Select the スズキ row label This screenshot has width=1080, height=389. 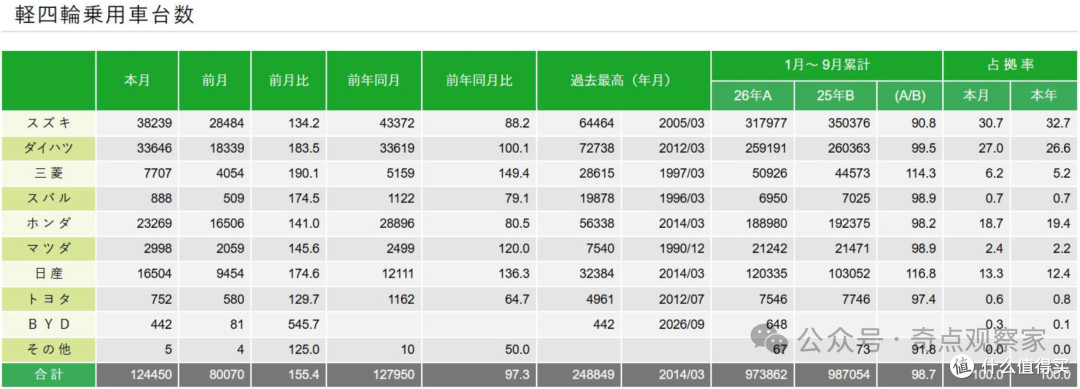coord(48,123)
